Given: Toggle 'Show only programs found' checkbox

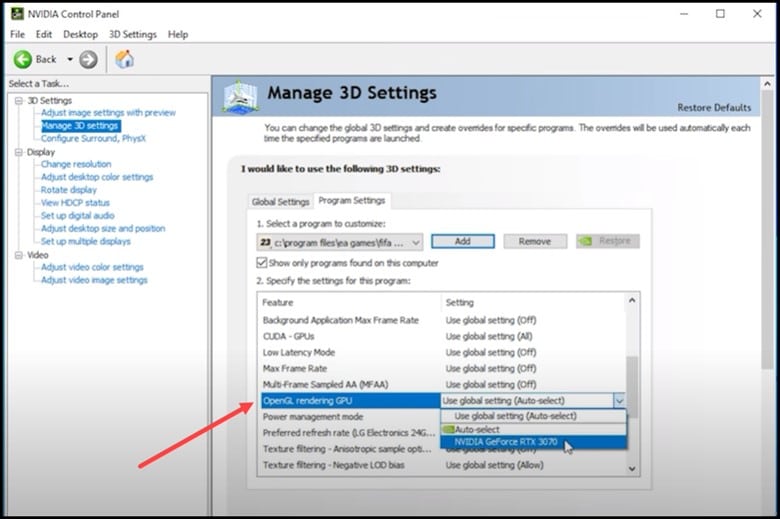Looking at the screenshot, I should pyautogui.click(x=262, y=263).
